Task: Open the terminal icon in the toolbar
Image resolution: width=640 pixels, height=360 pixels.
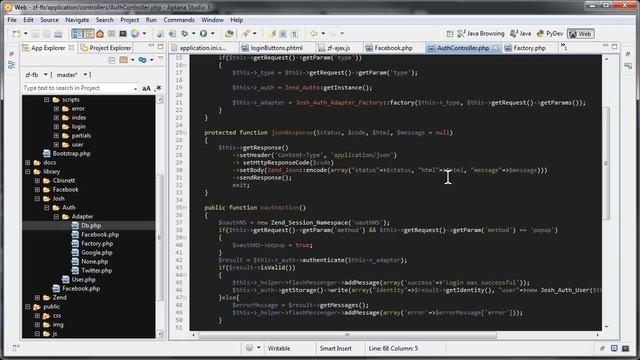Action: coord(123,34)
